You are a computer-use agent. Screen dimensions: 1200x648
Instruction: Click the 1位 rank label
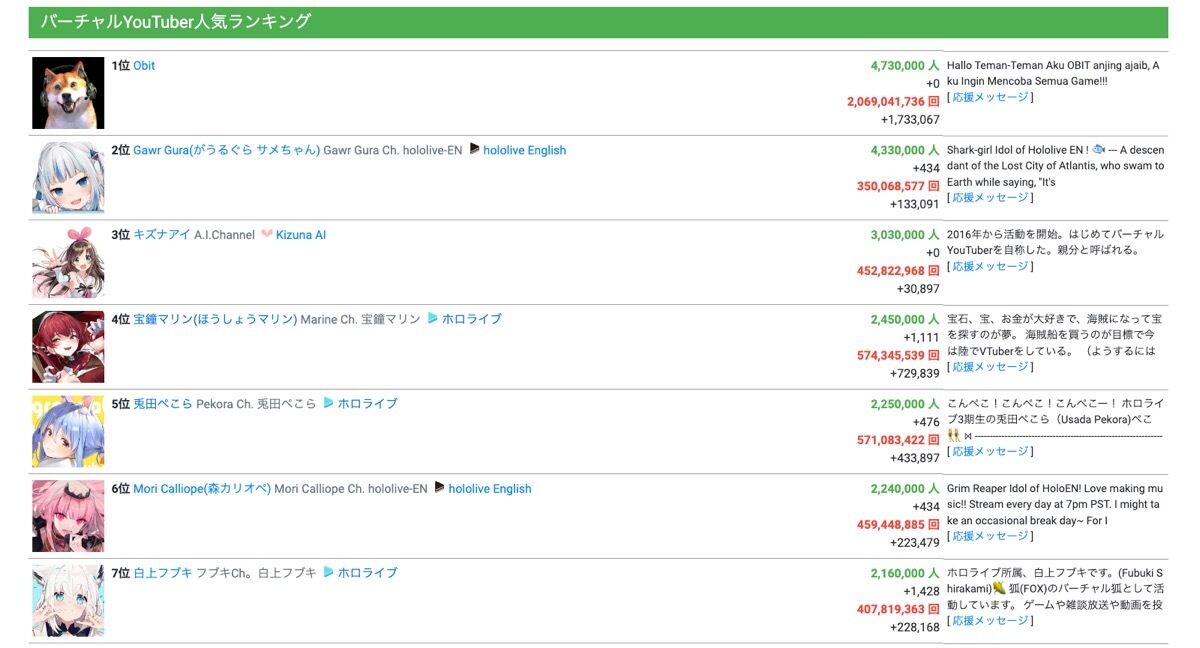coord(120,66)
